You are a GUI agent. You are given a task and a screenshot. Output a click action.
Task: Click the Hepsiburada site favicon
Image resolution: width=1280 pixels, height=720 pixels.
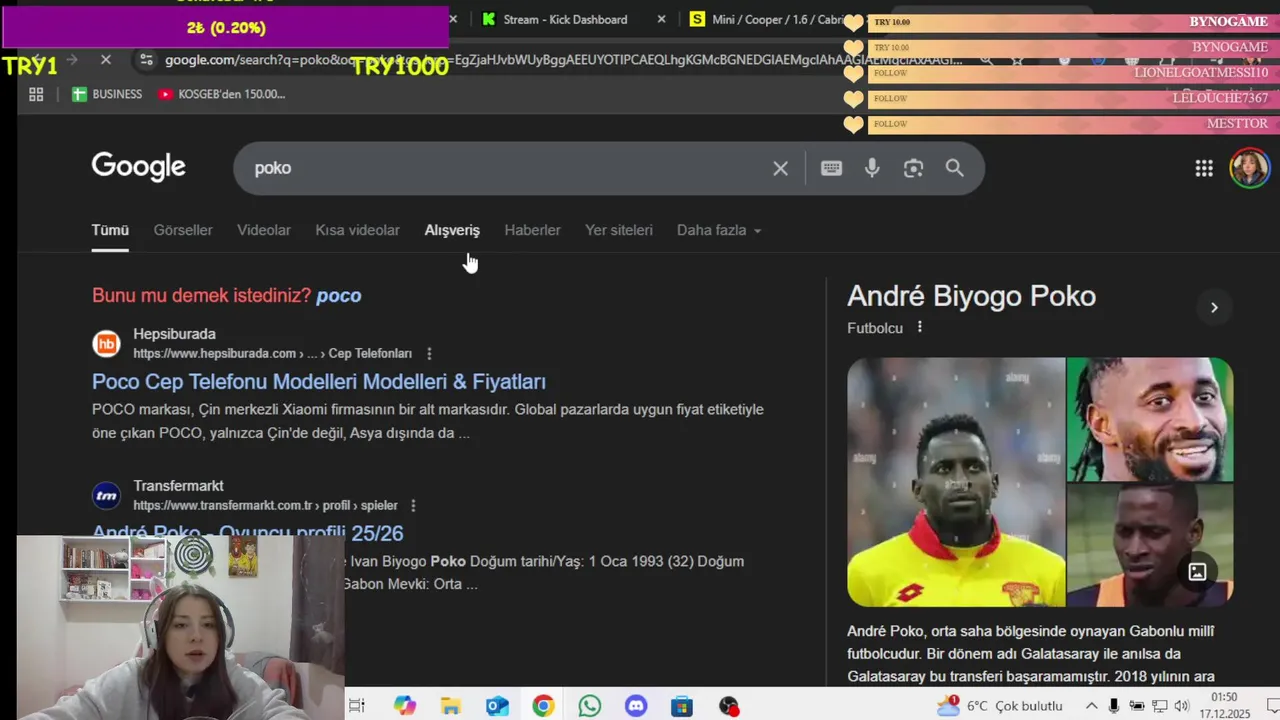click(x=106, y=343)
